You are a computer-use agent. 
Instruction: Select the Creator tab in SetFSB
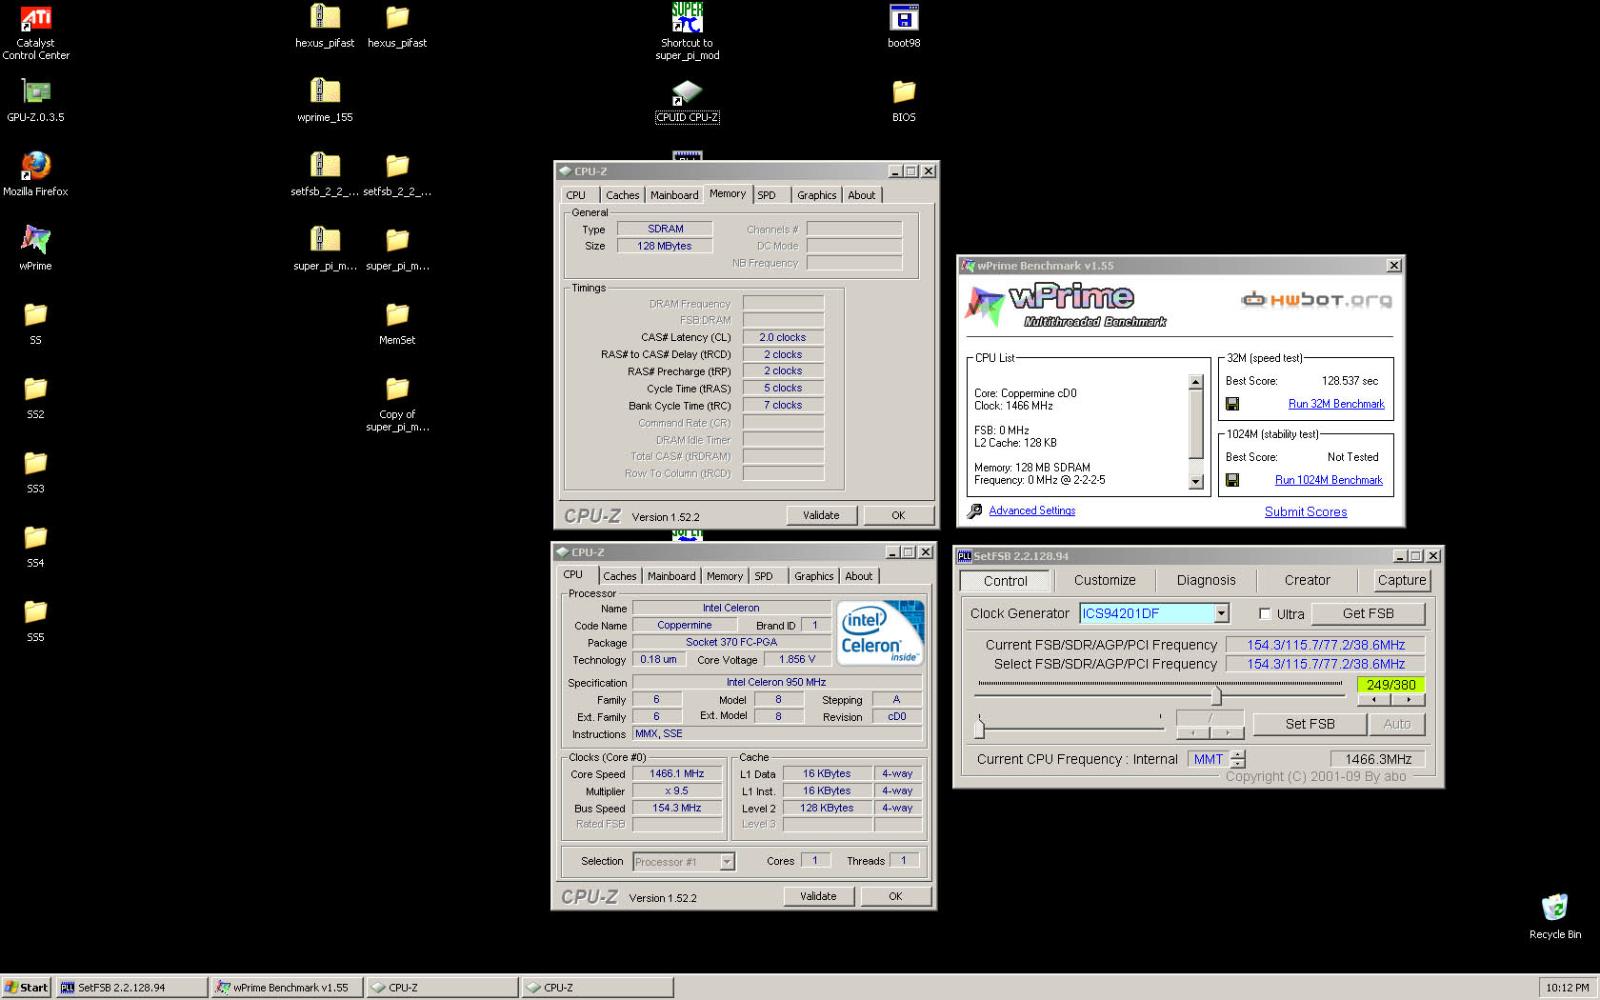click(x=1307, y=580)
